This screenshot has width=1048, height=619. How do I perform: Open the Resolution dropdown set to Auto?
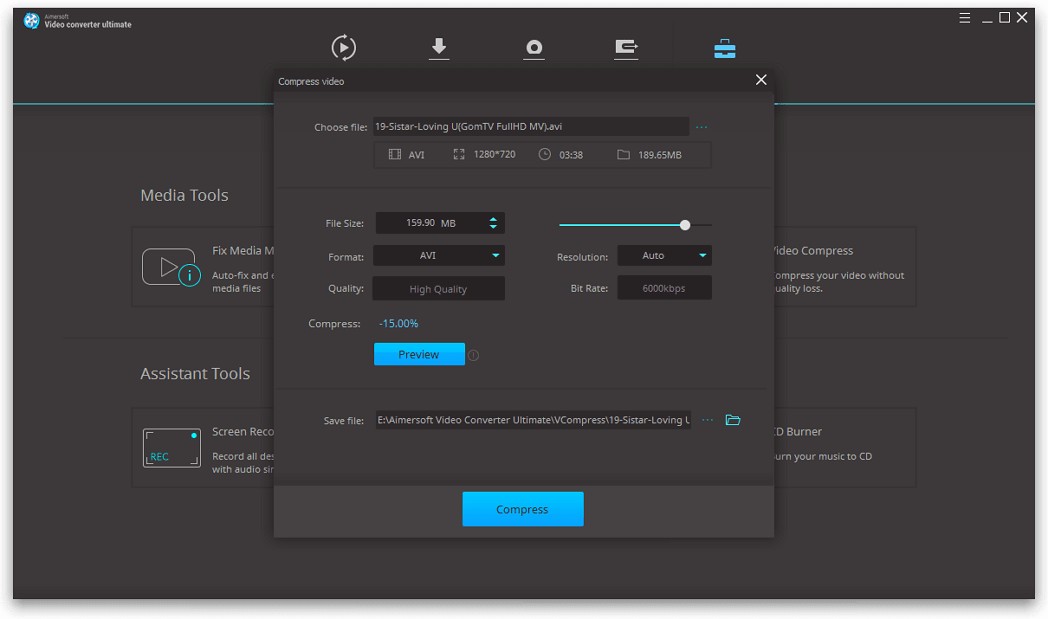tap(664, 256)
